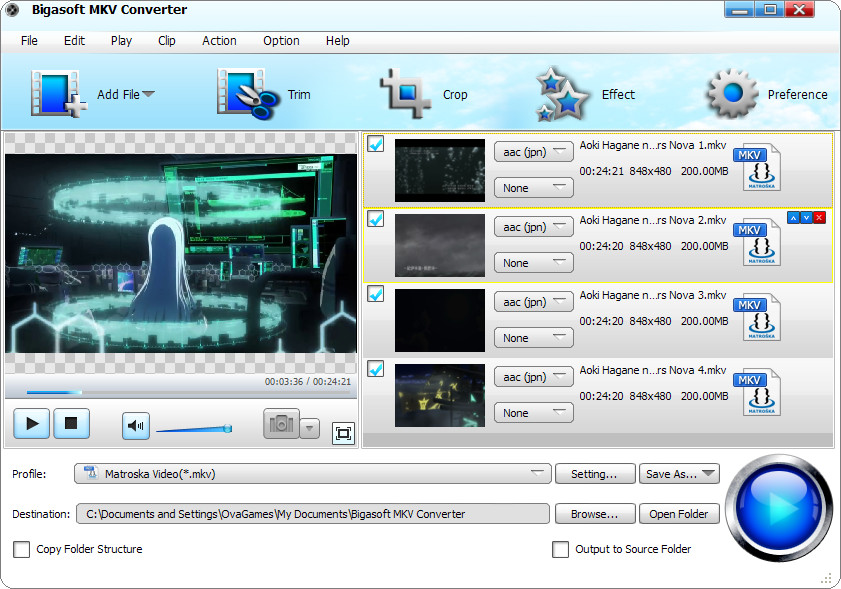Open the Help menu

pos(337,41)
